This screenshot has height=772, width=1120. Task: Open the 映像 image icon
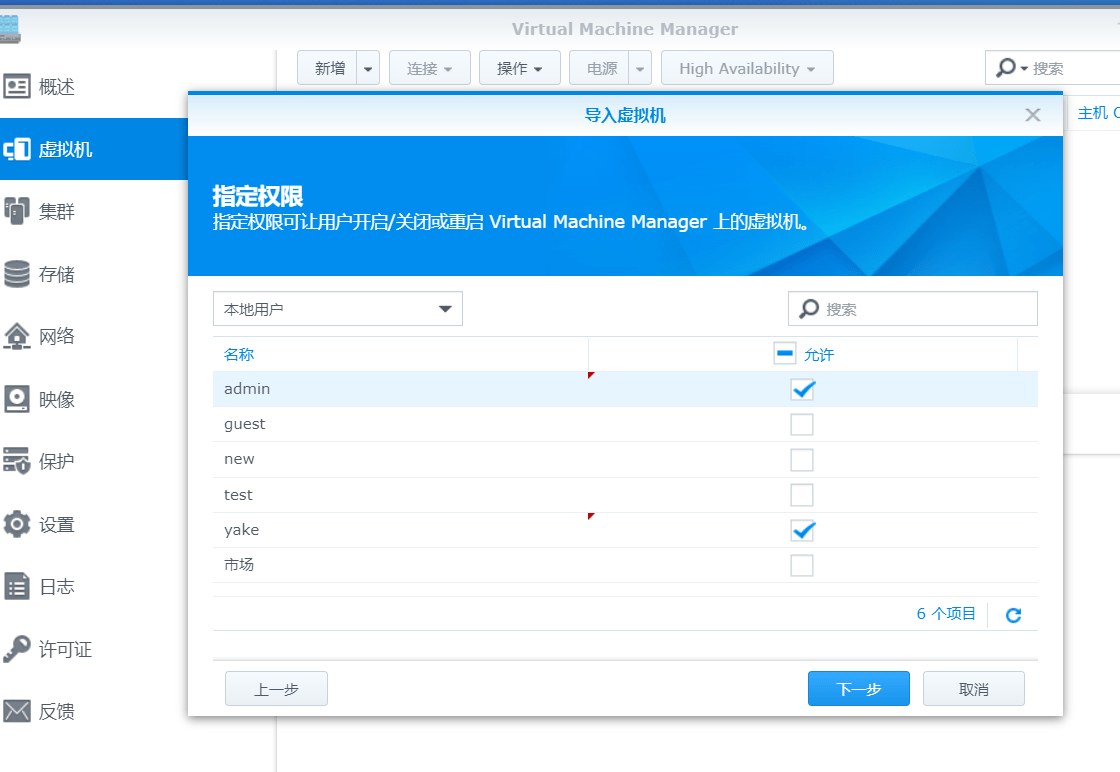coord(17,399)
